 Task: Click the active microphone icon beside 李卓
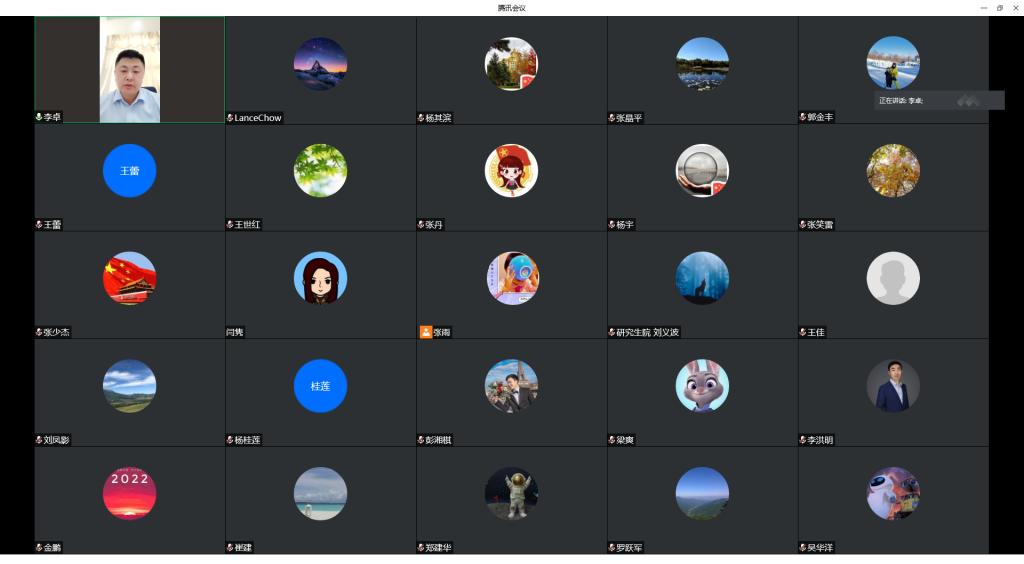(x=39, y=117)
